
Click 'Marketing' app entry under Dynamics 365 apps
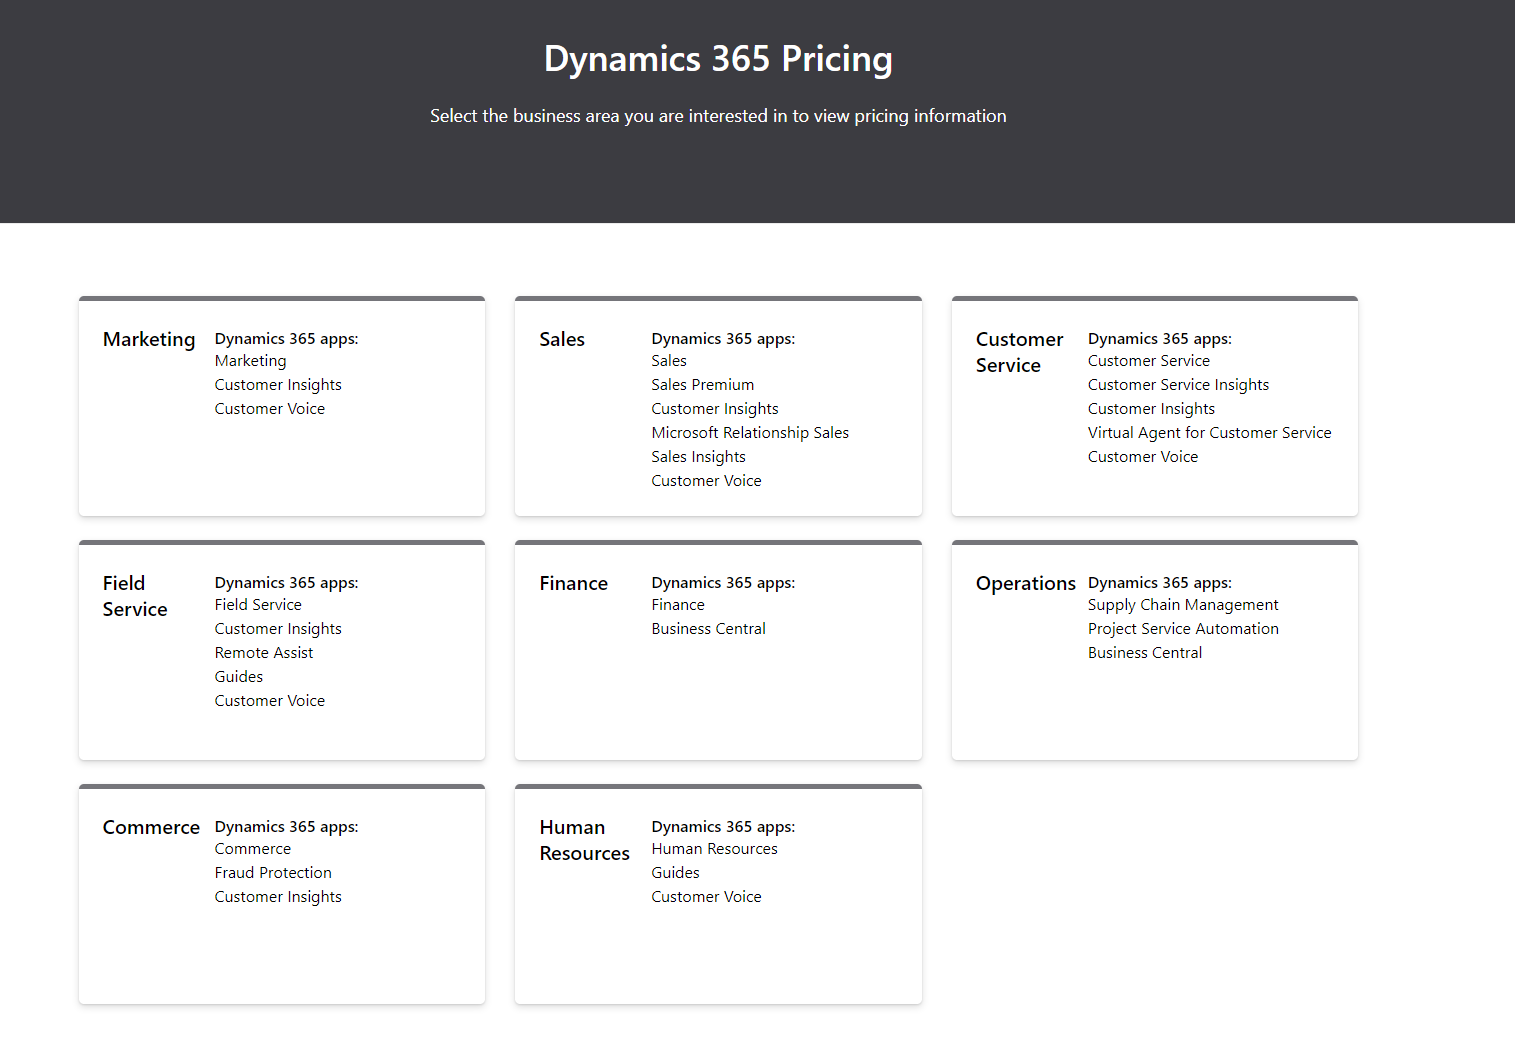[x=250, y=361]
